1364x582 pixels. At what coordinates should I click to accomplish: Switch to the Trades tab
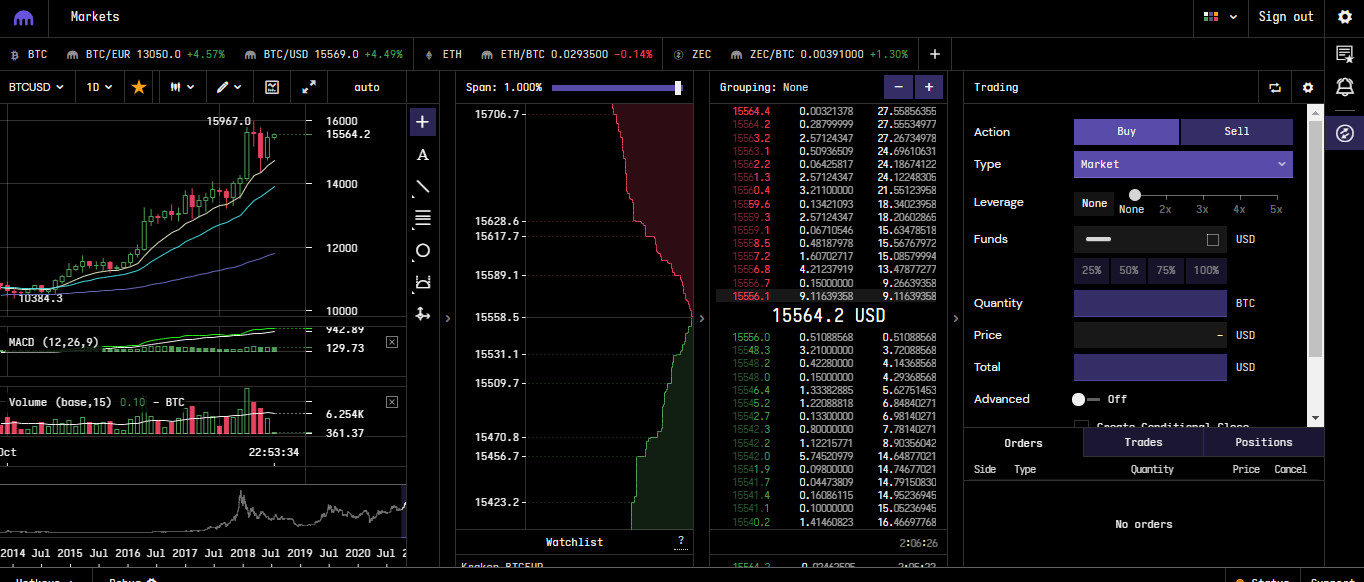click(x=1143, y=442)
